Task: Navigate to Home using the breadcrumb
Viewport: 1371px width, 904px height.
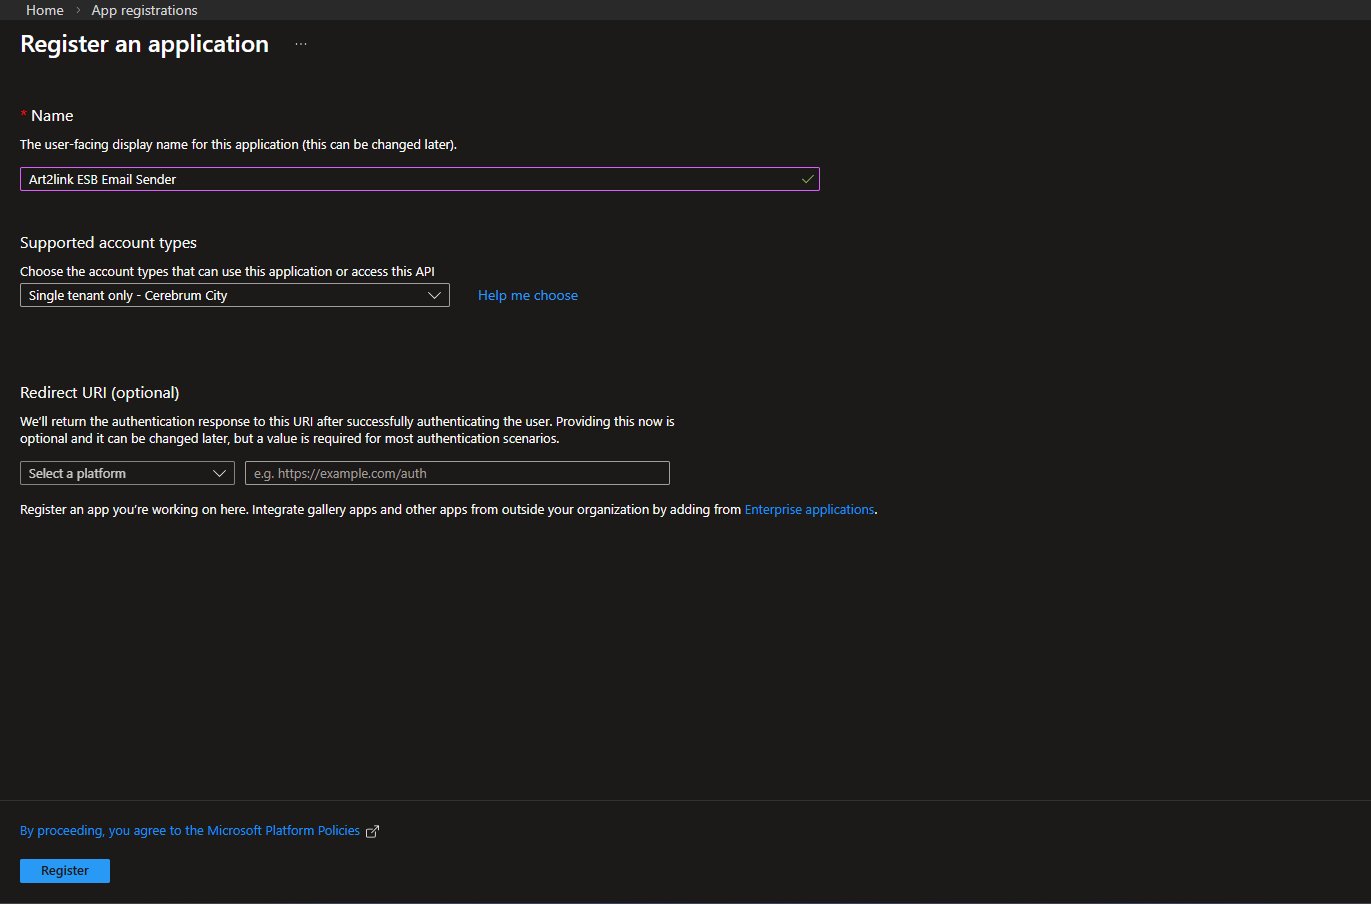Action: [x=44, y=10]
